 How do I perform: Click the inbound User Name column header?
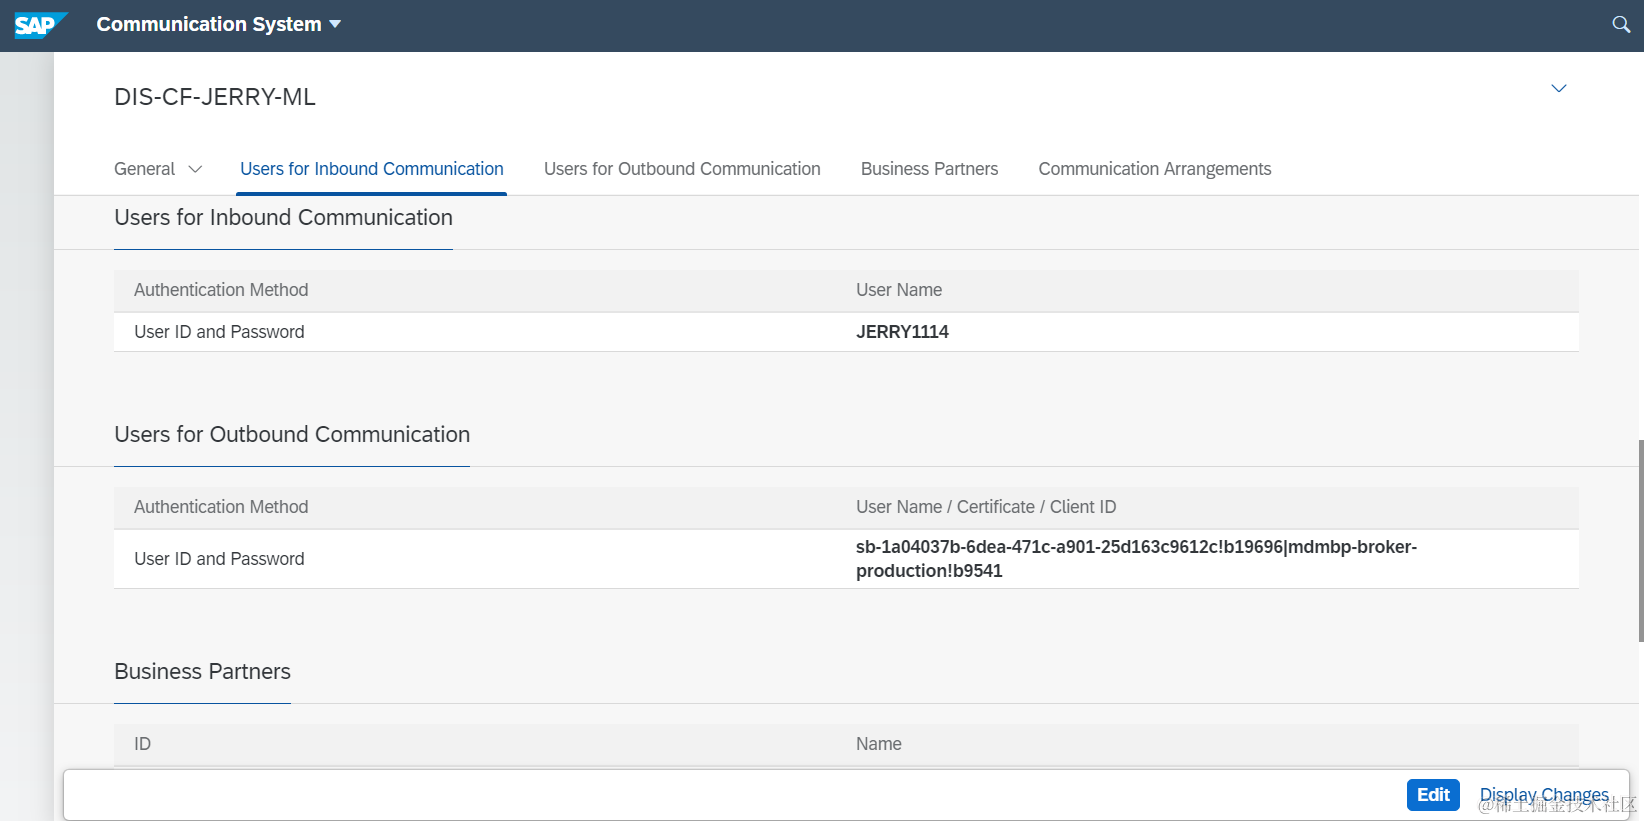tap(899, 290)
